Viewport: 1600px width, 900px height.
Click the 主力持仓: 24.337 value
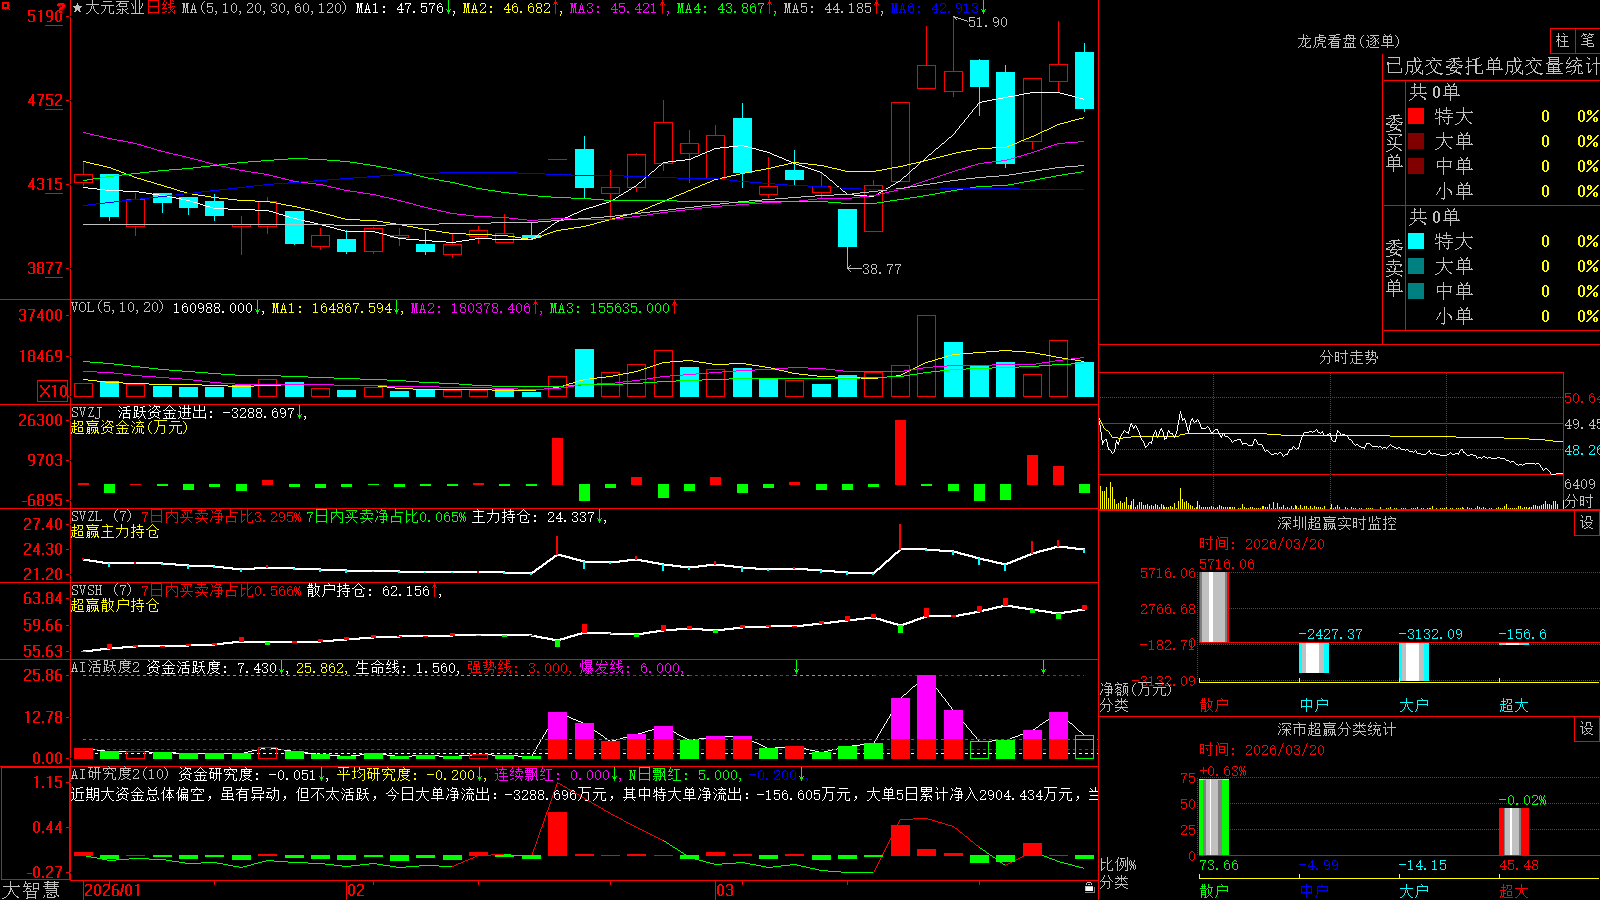click(535, 517)
